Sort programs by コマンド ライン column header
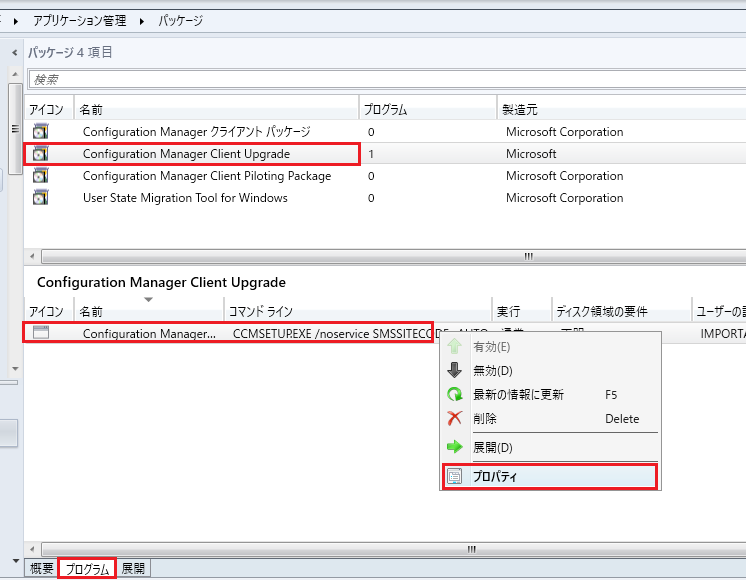The height and width of the screenshot is (580, 746). 358,311
